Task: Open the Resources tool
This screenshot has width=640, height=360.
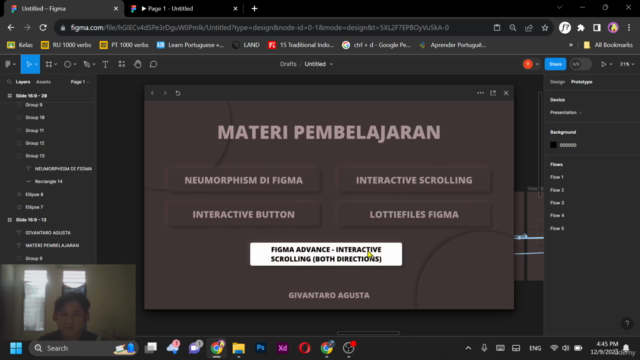Action: (x=122, y=64)
